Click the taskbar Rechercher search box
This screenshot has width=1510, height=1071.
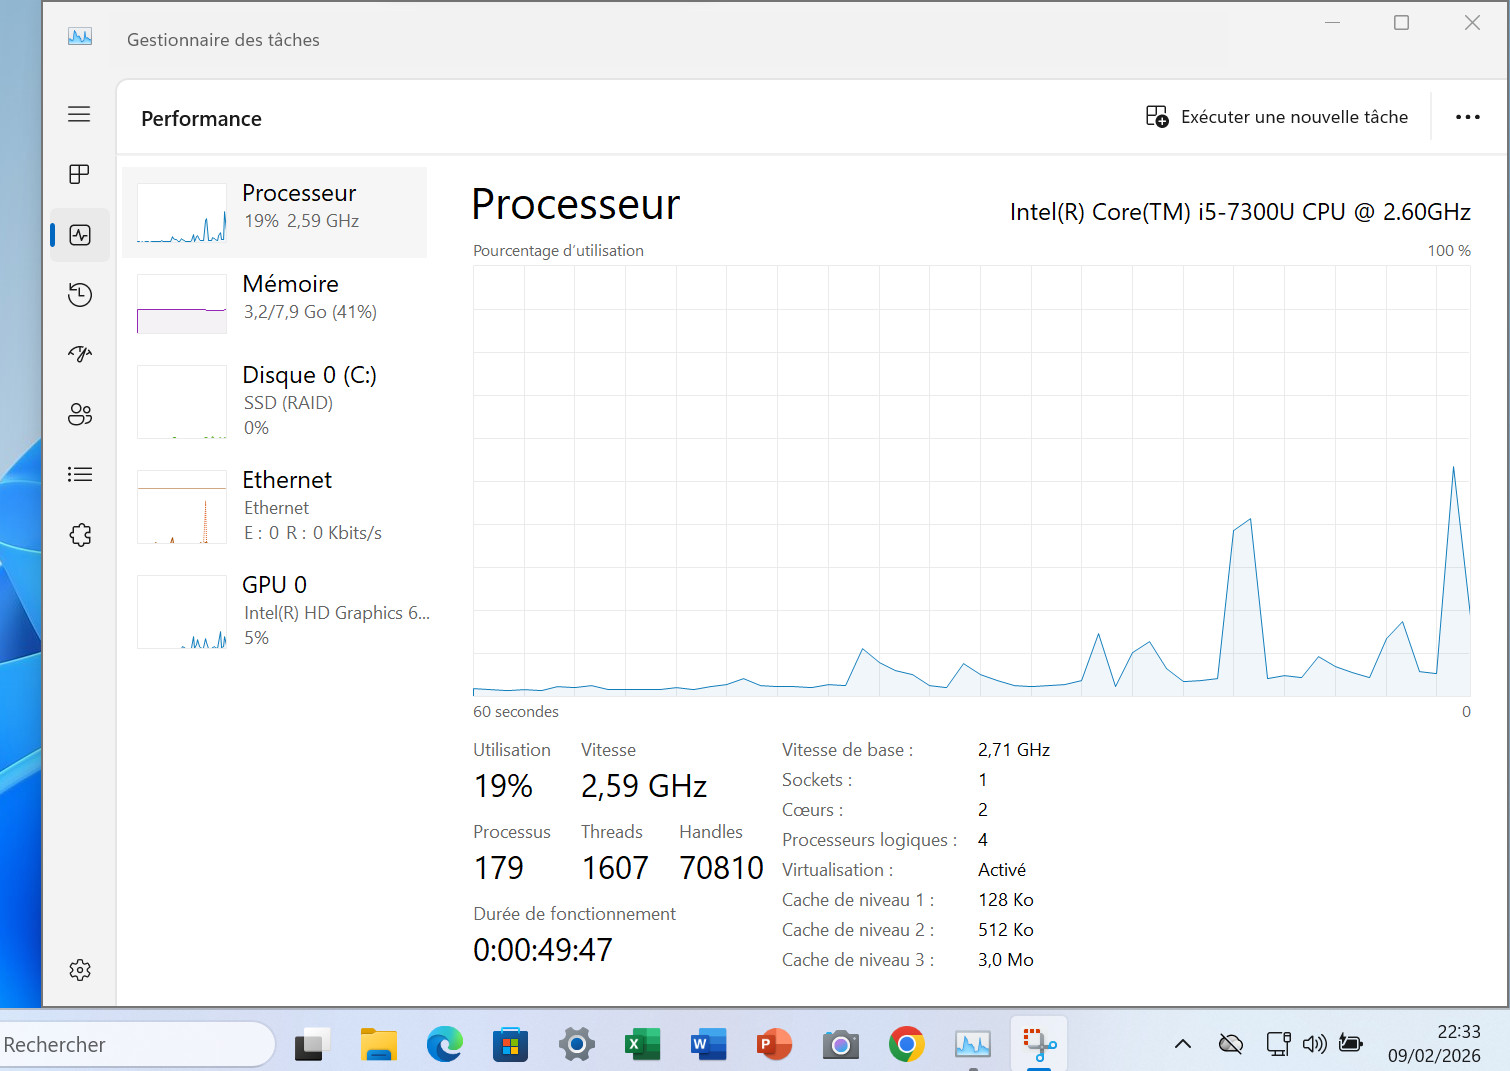coord(136,1044)
